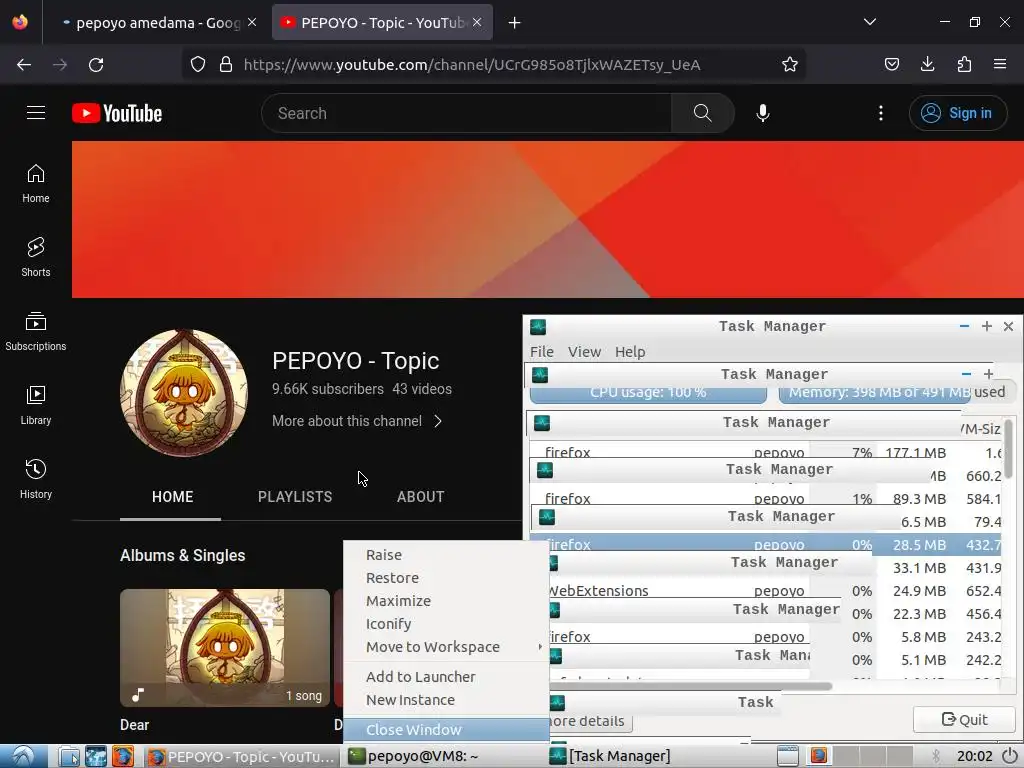This screenshot has width=1024, height=768.
Task: Switch to the PLAYLISTS channel tab
Action: tap(295, 497)
